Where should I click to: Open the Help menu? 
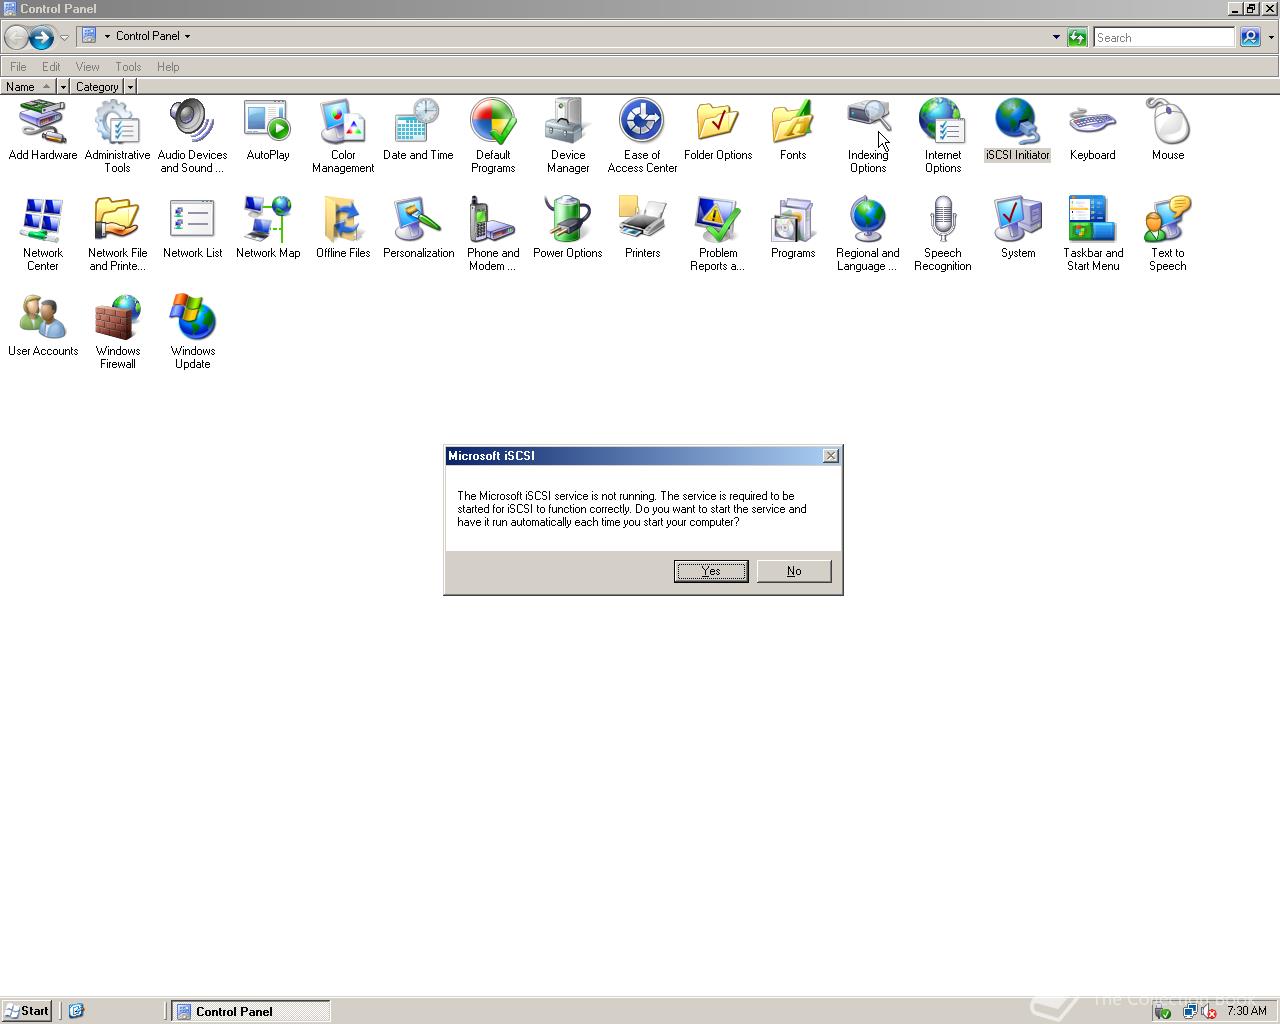168,67
